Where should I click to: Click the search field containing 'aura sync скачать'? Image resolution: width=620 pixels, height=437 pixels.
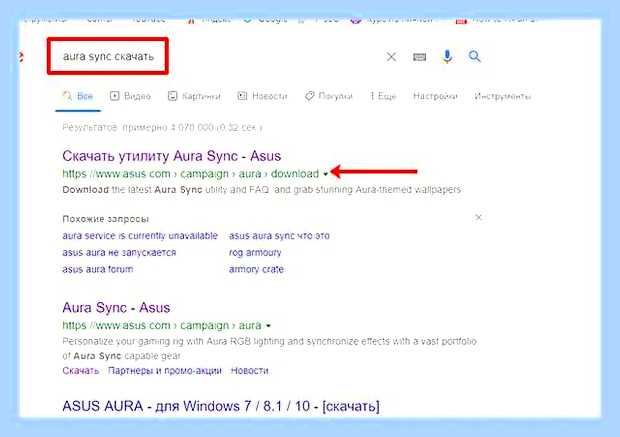click(108, 56)
